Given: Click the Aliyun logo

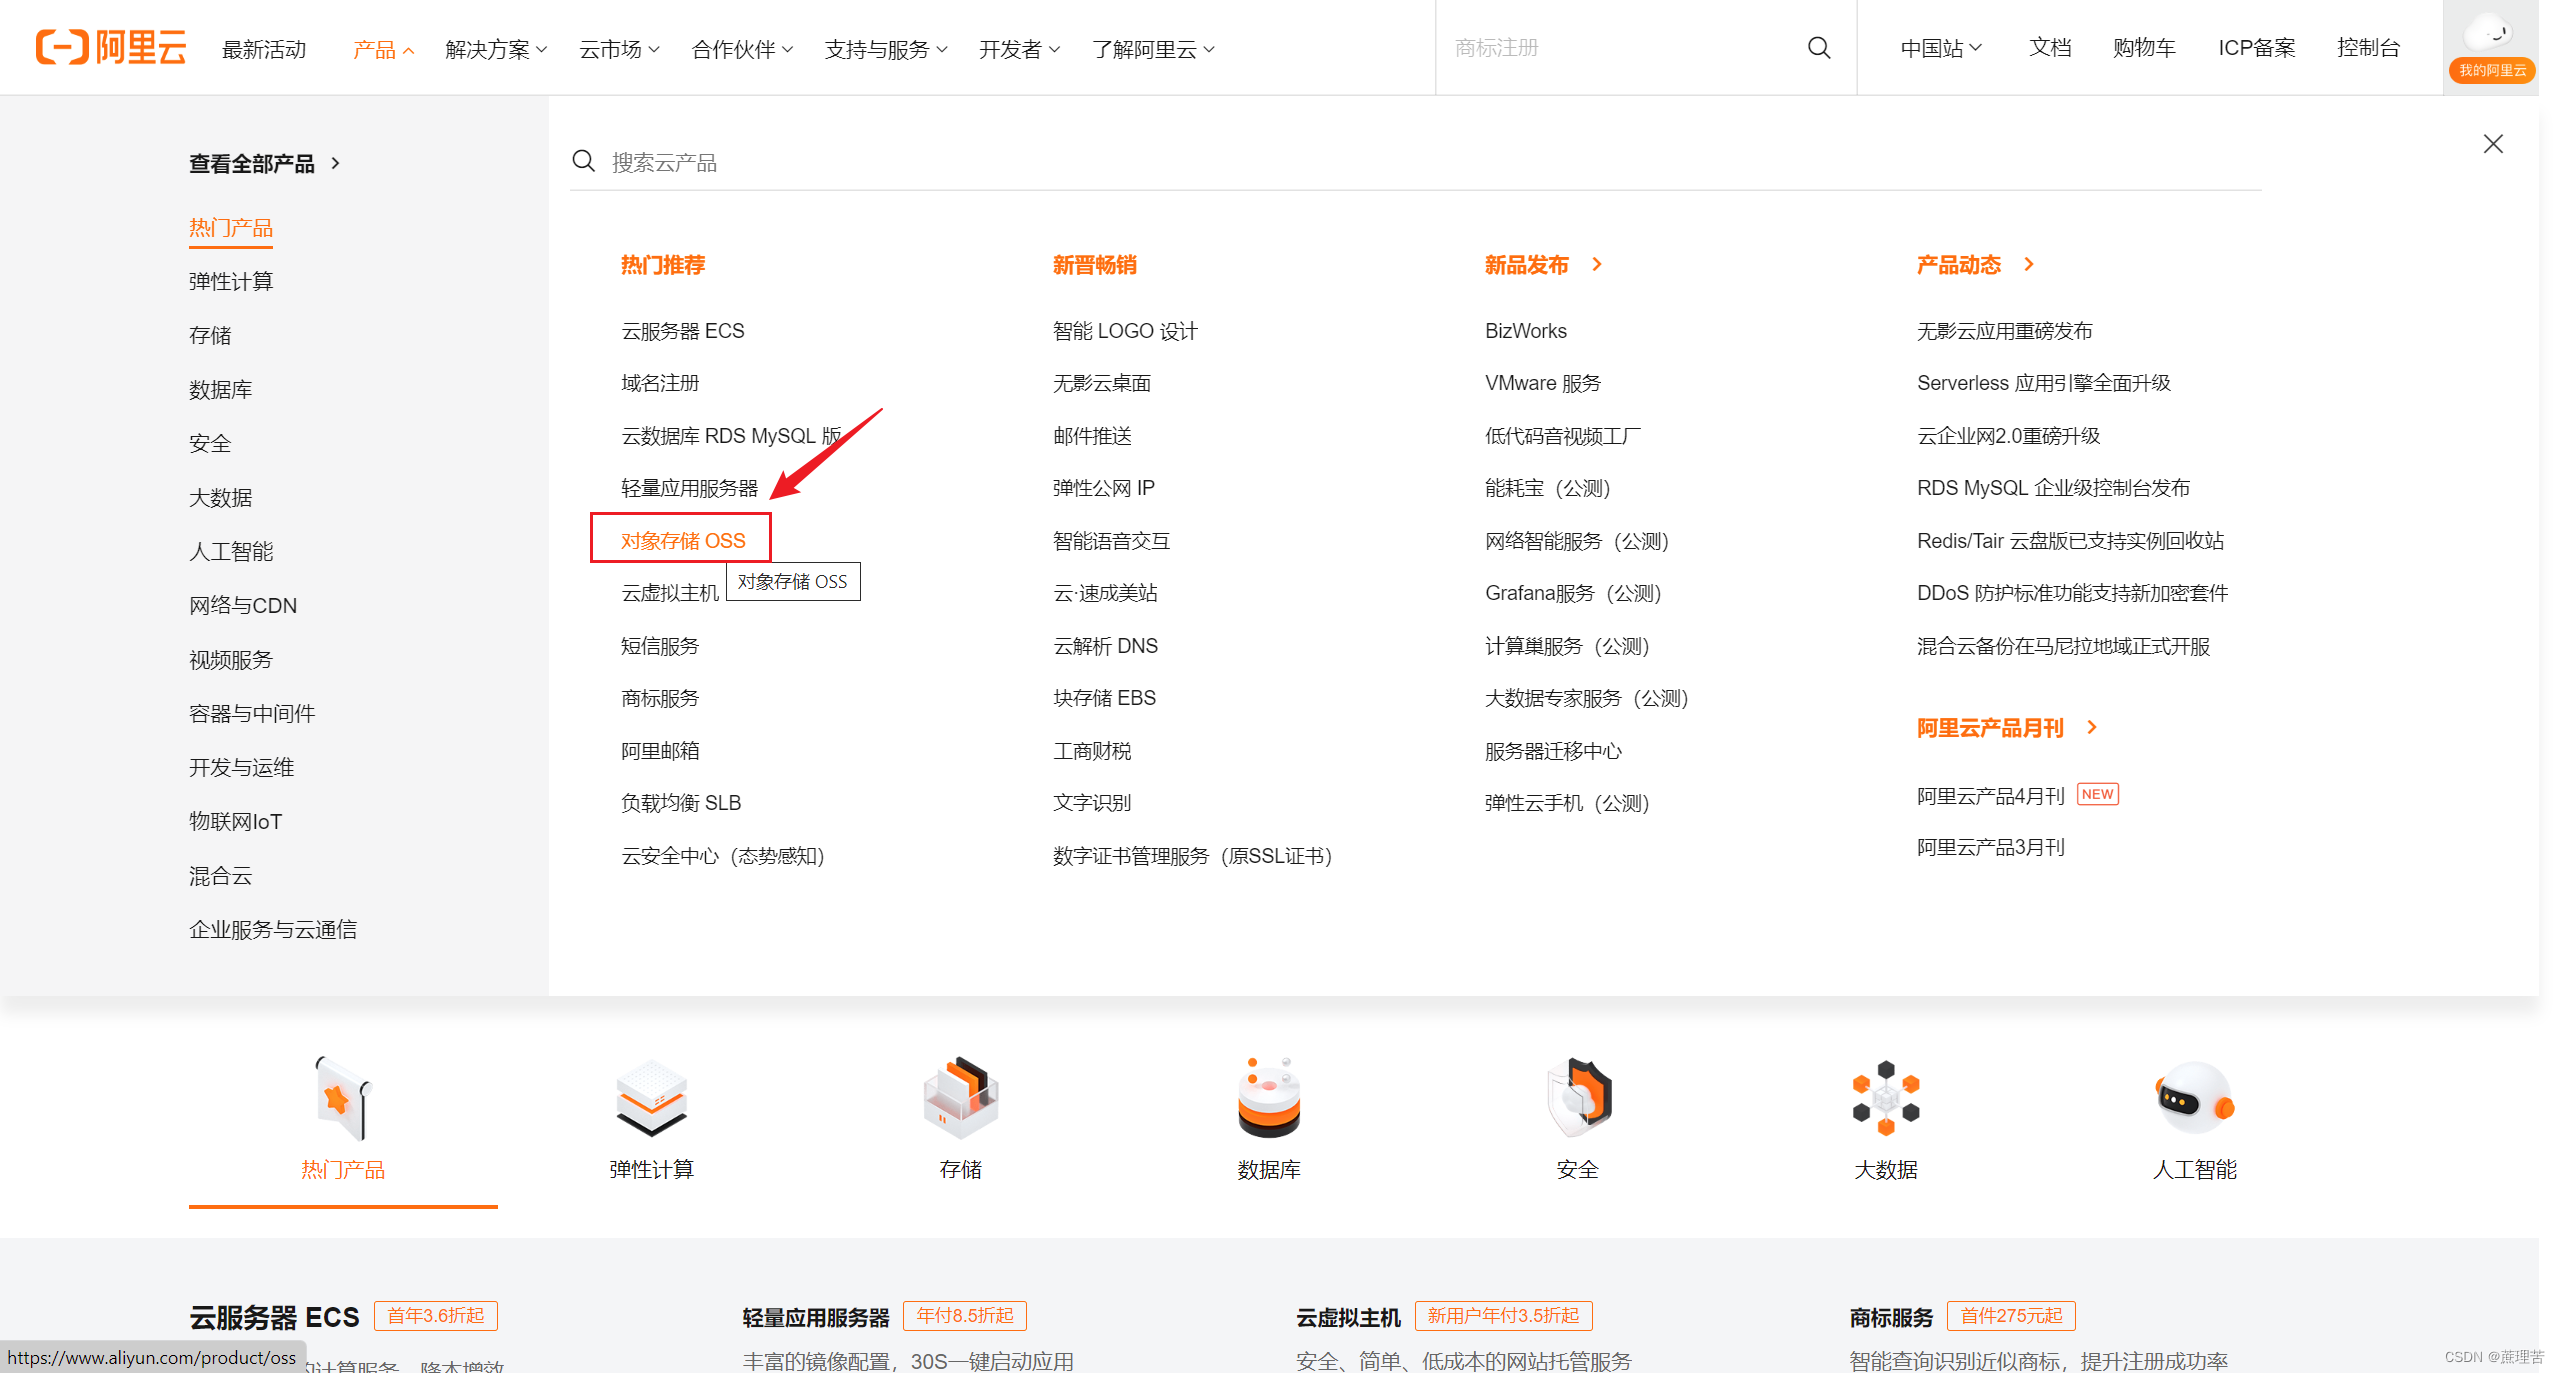Looking at the screenshot, I should [111, 47].
